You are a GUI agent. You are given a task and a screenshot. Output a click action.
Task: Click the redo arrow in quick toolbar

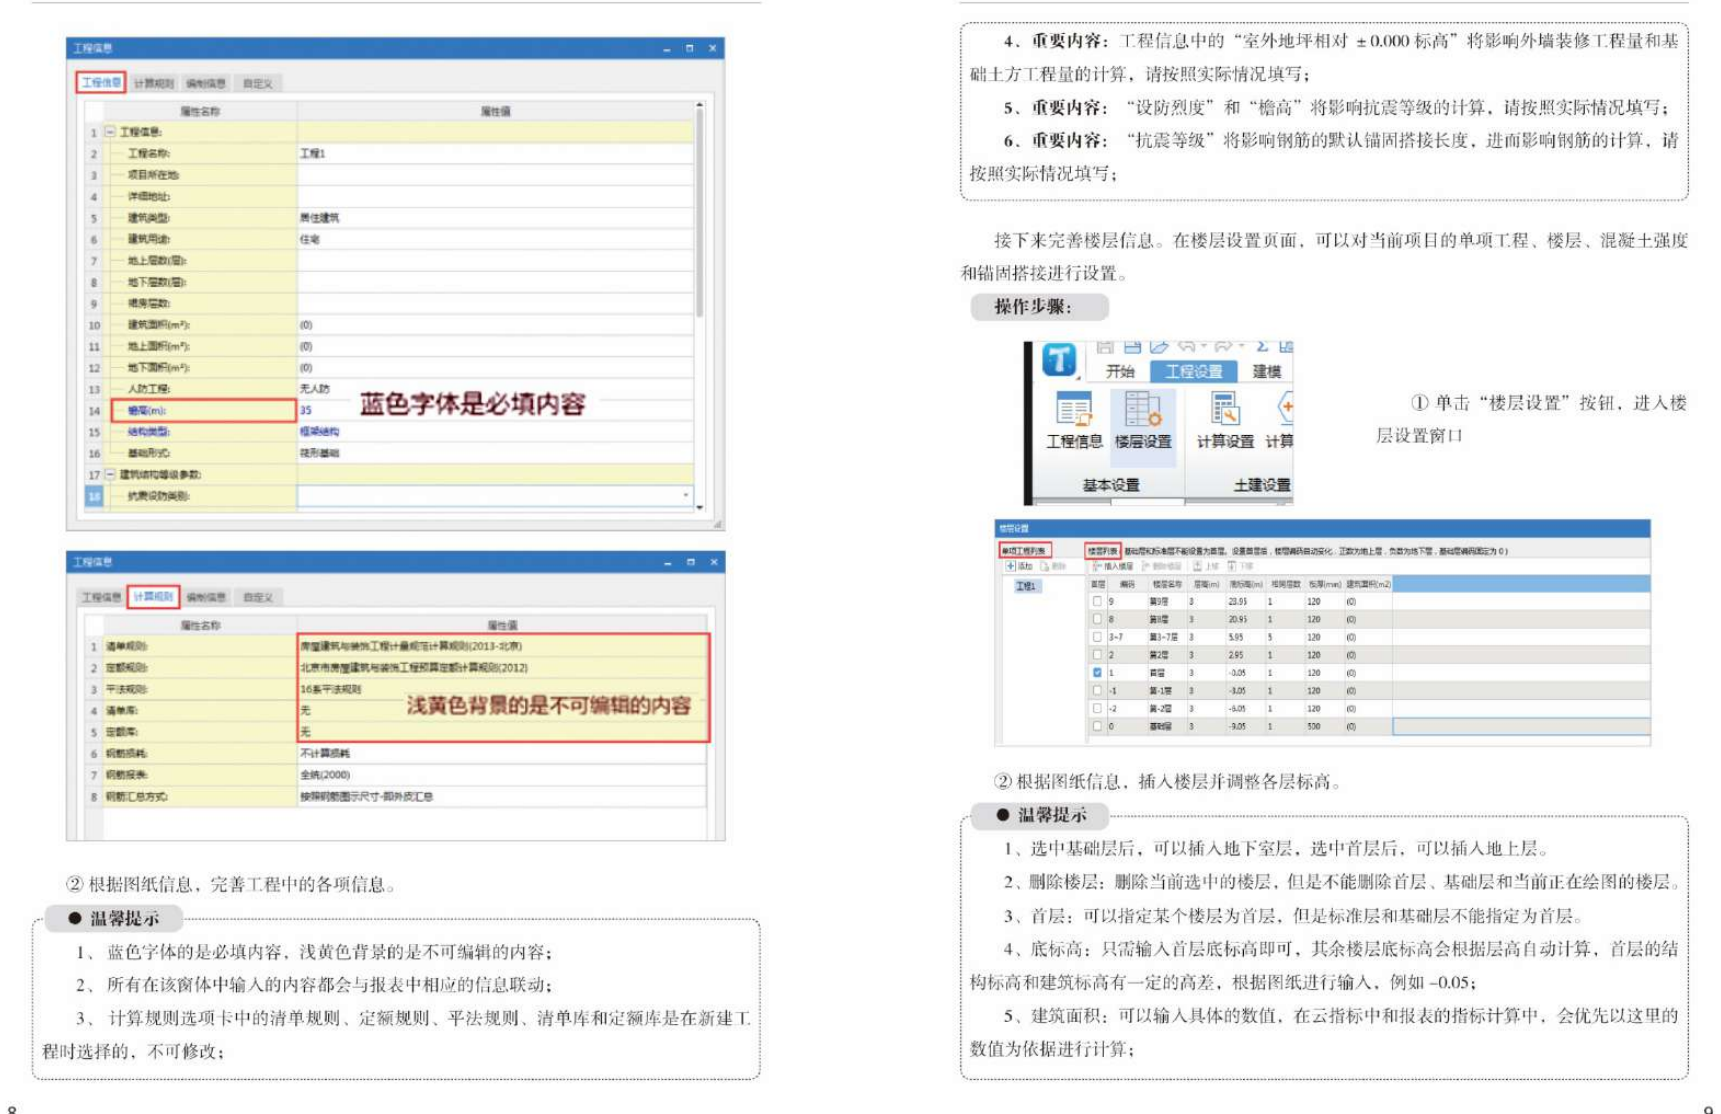(x=1224, y=347)
